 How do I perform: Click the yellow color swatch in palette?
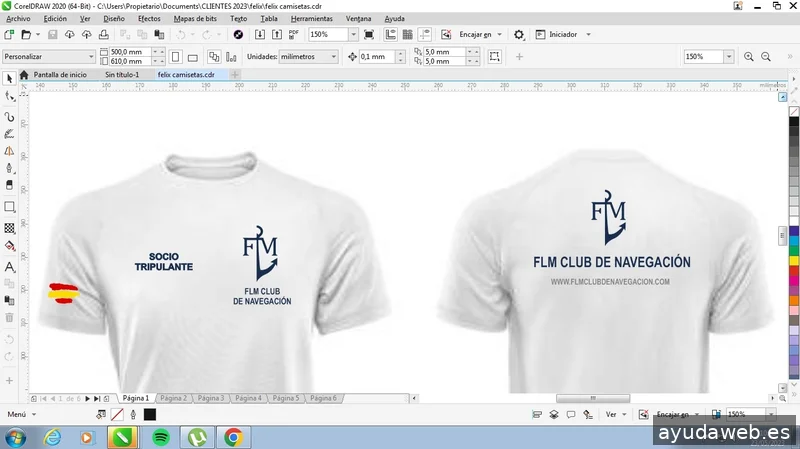(x=794, y=261)
